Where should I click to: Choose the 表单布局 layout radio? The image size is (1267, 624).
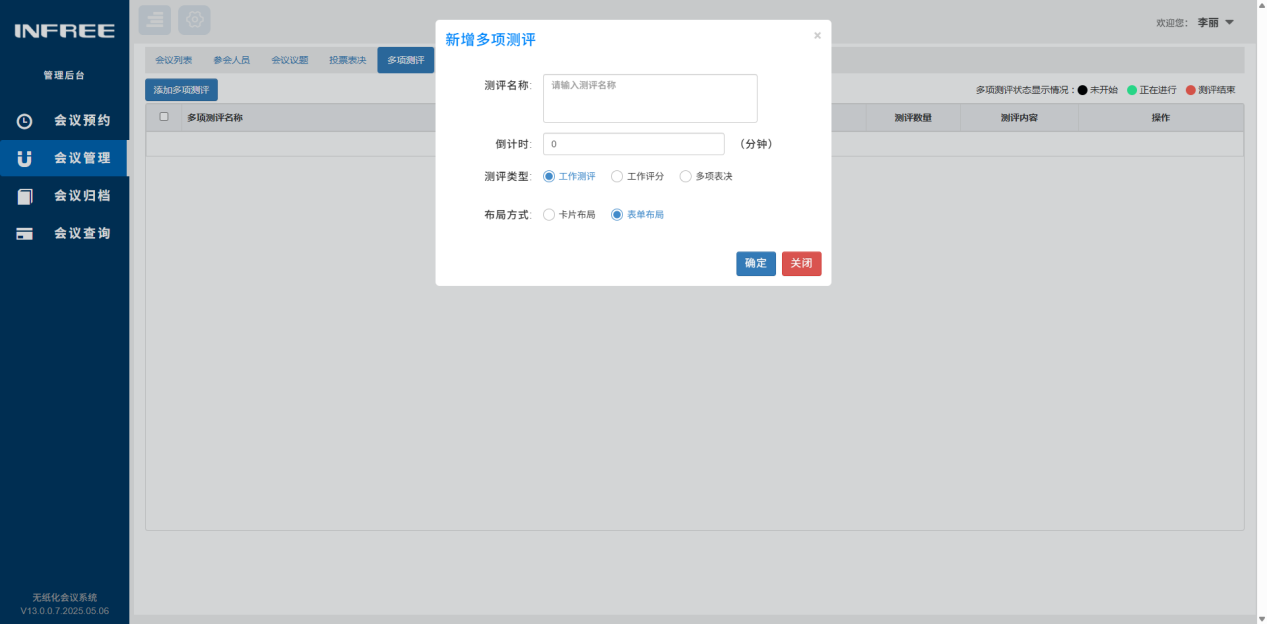point(617,214)
